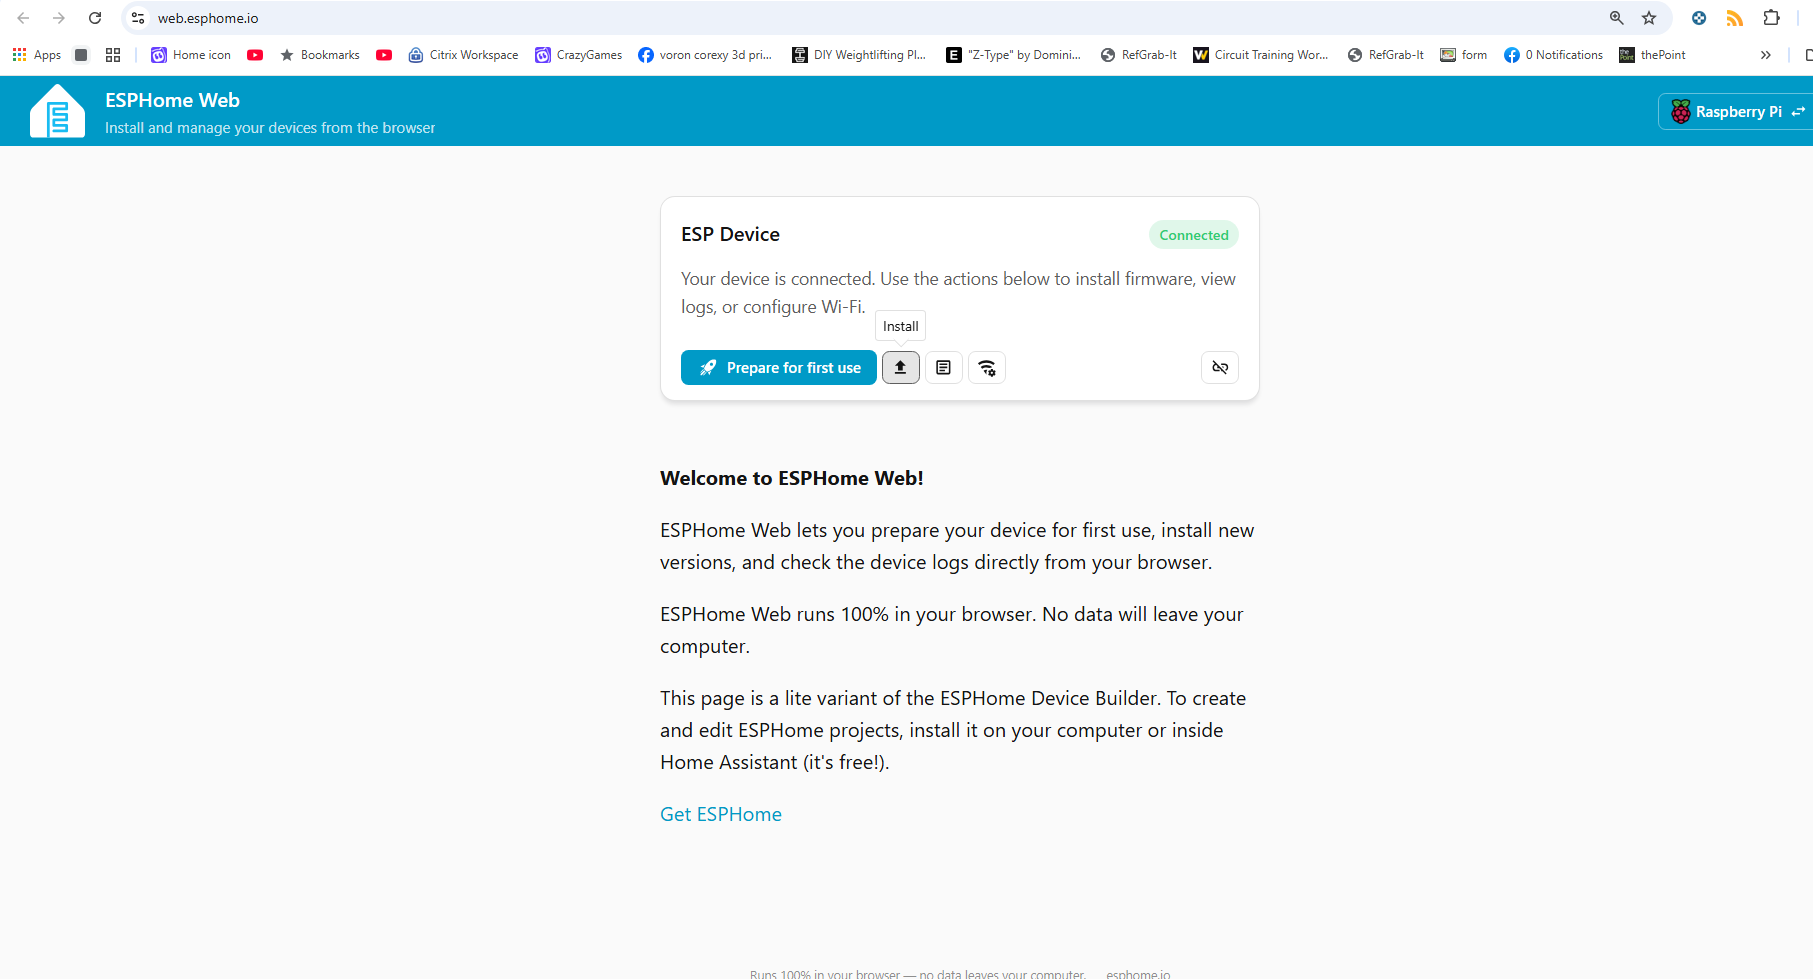This screenshot has width=1813, height=979.
Task: Open the Wi-Fi configuration icon button
Action: [987, 368]
